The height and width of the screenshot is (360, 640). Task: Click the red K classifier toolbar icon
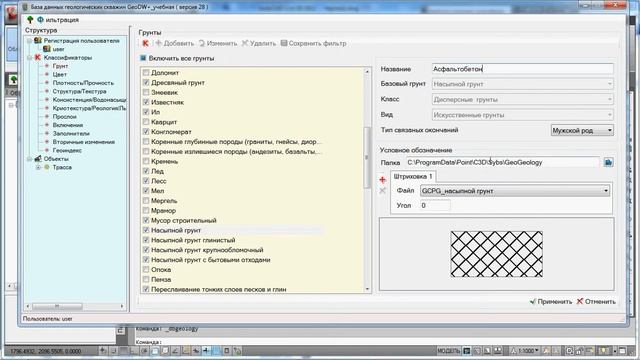pos(145,43)
